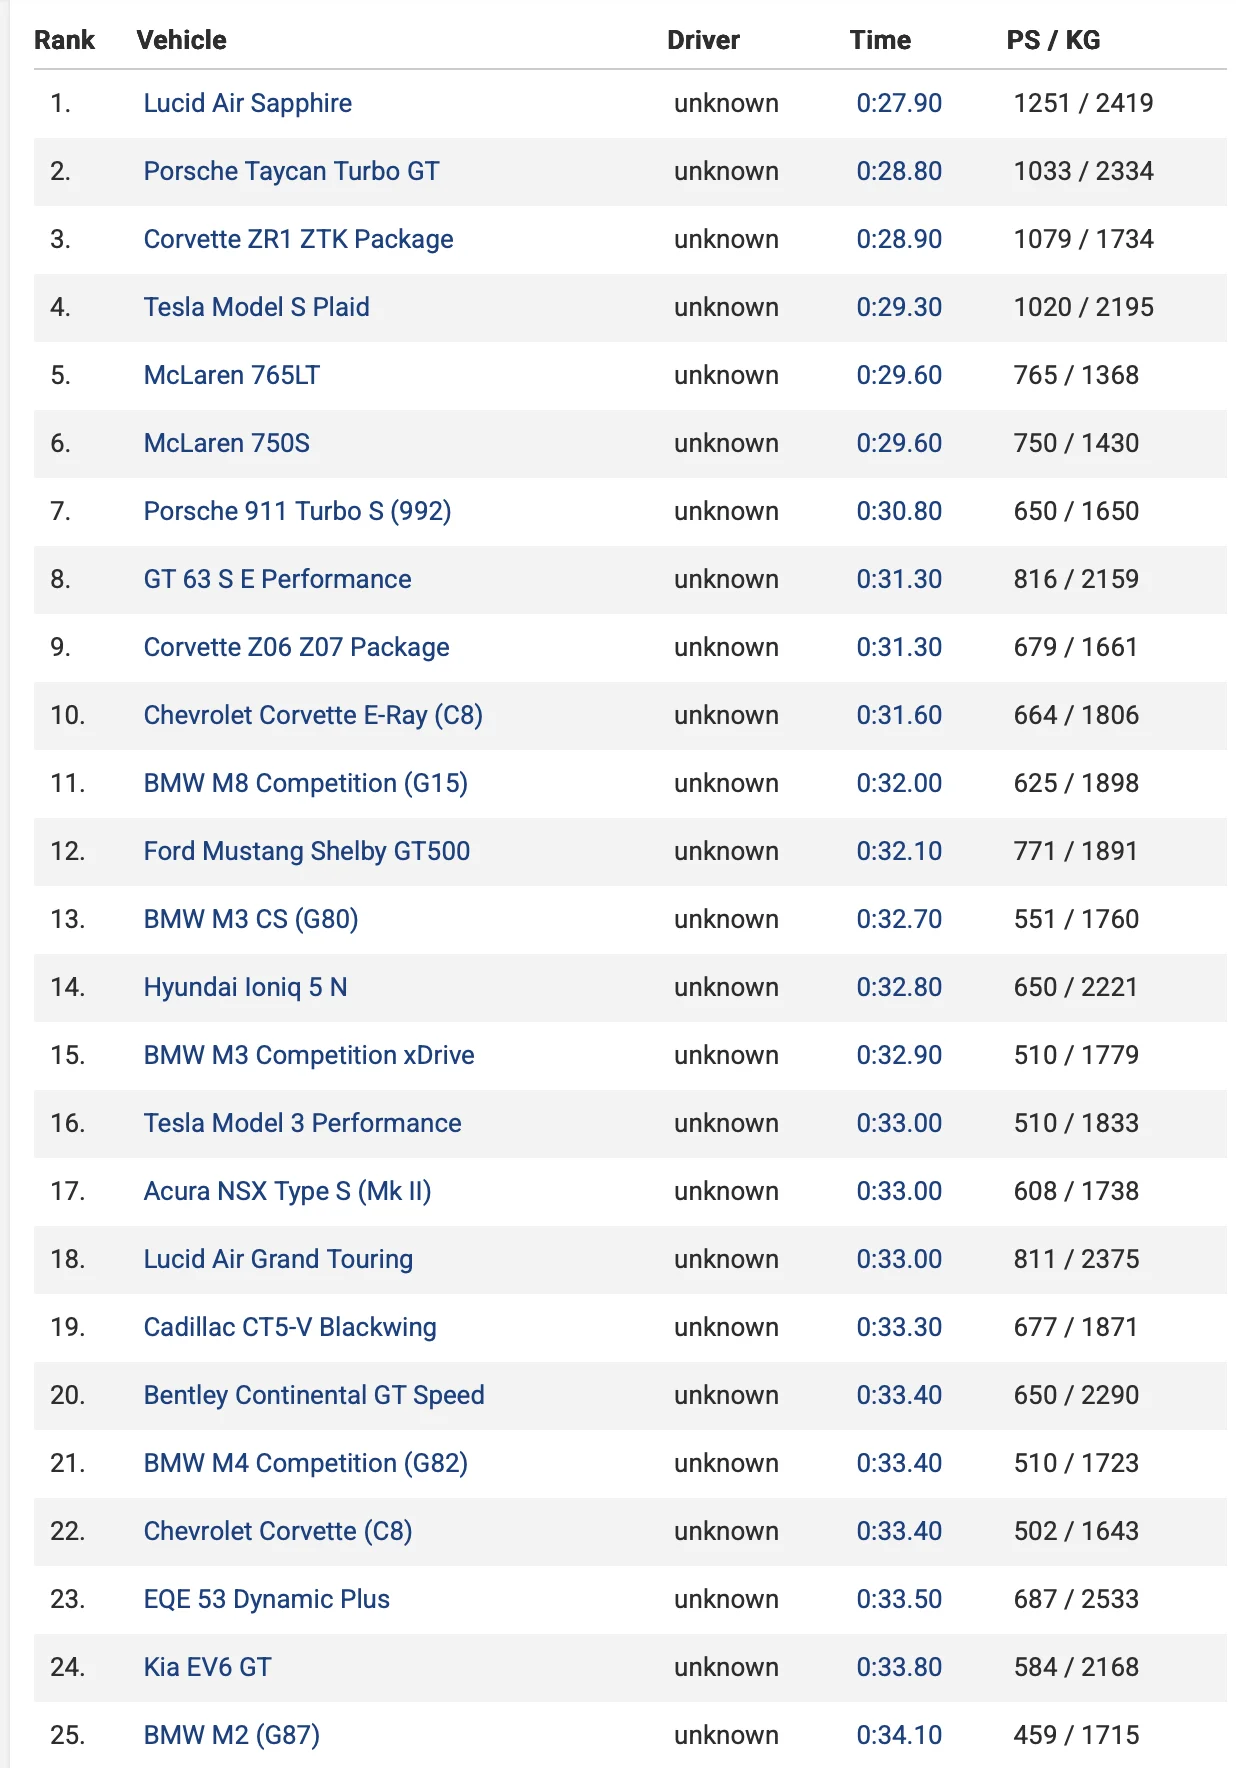Open the Acura NSX Type S (Mk II) link
The width and height of the screenshot is (1236, 1768).
point(287,1191)
